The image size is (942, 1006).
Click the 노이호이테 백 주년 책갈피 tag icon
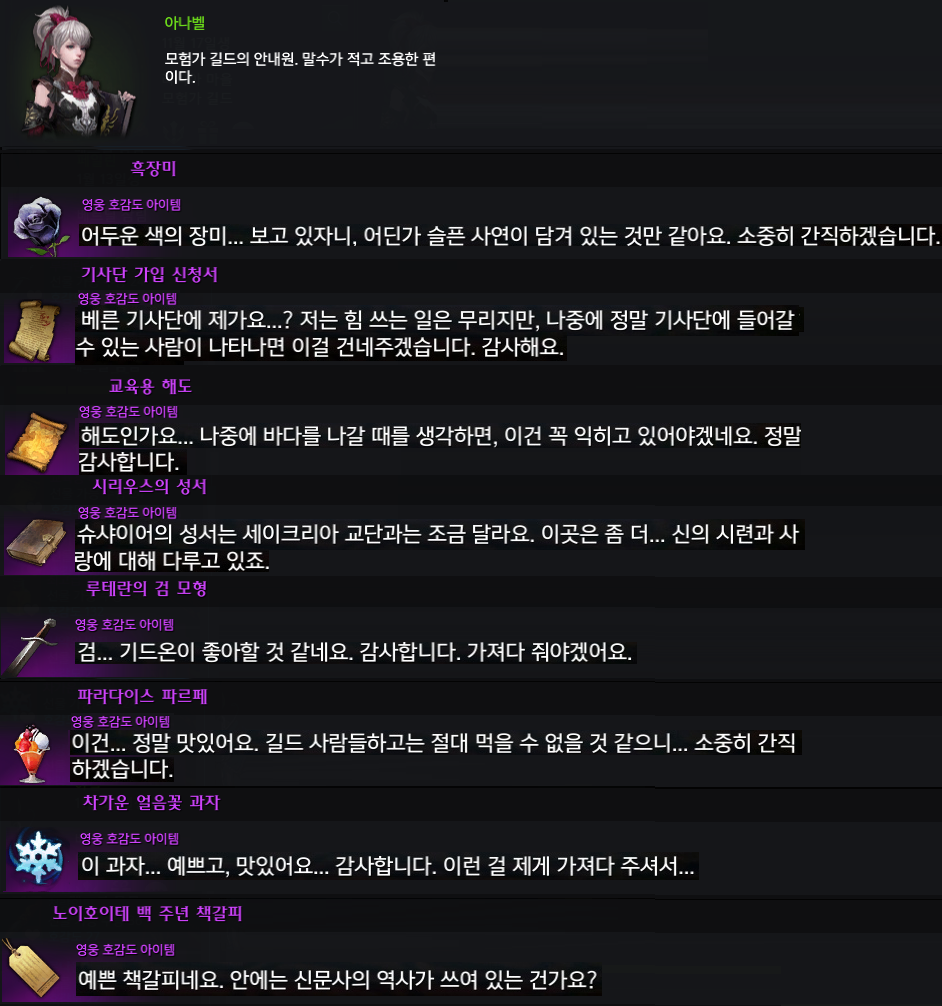tap(33, 969)
